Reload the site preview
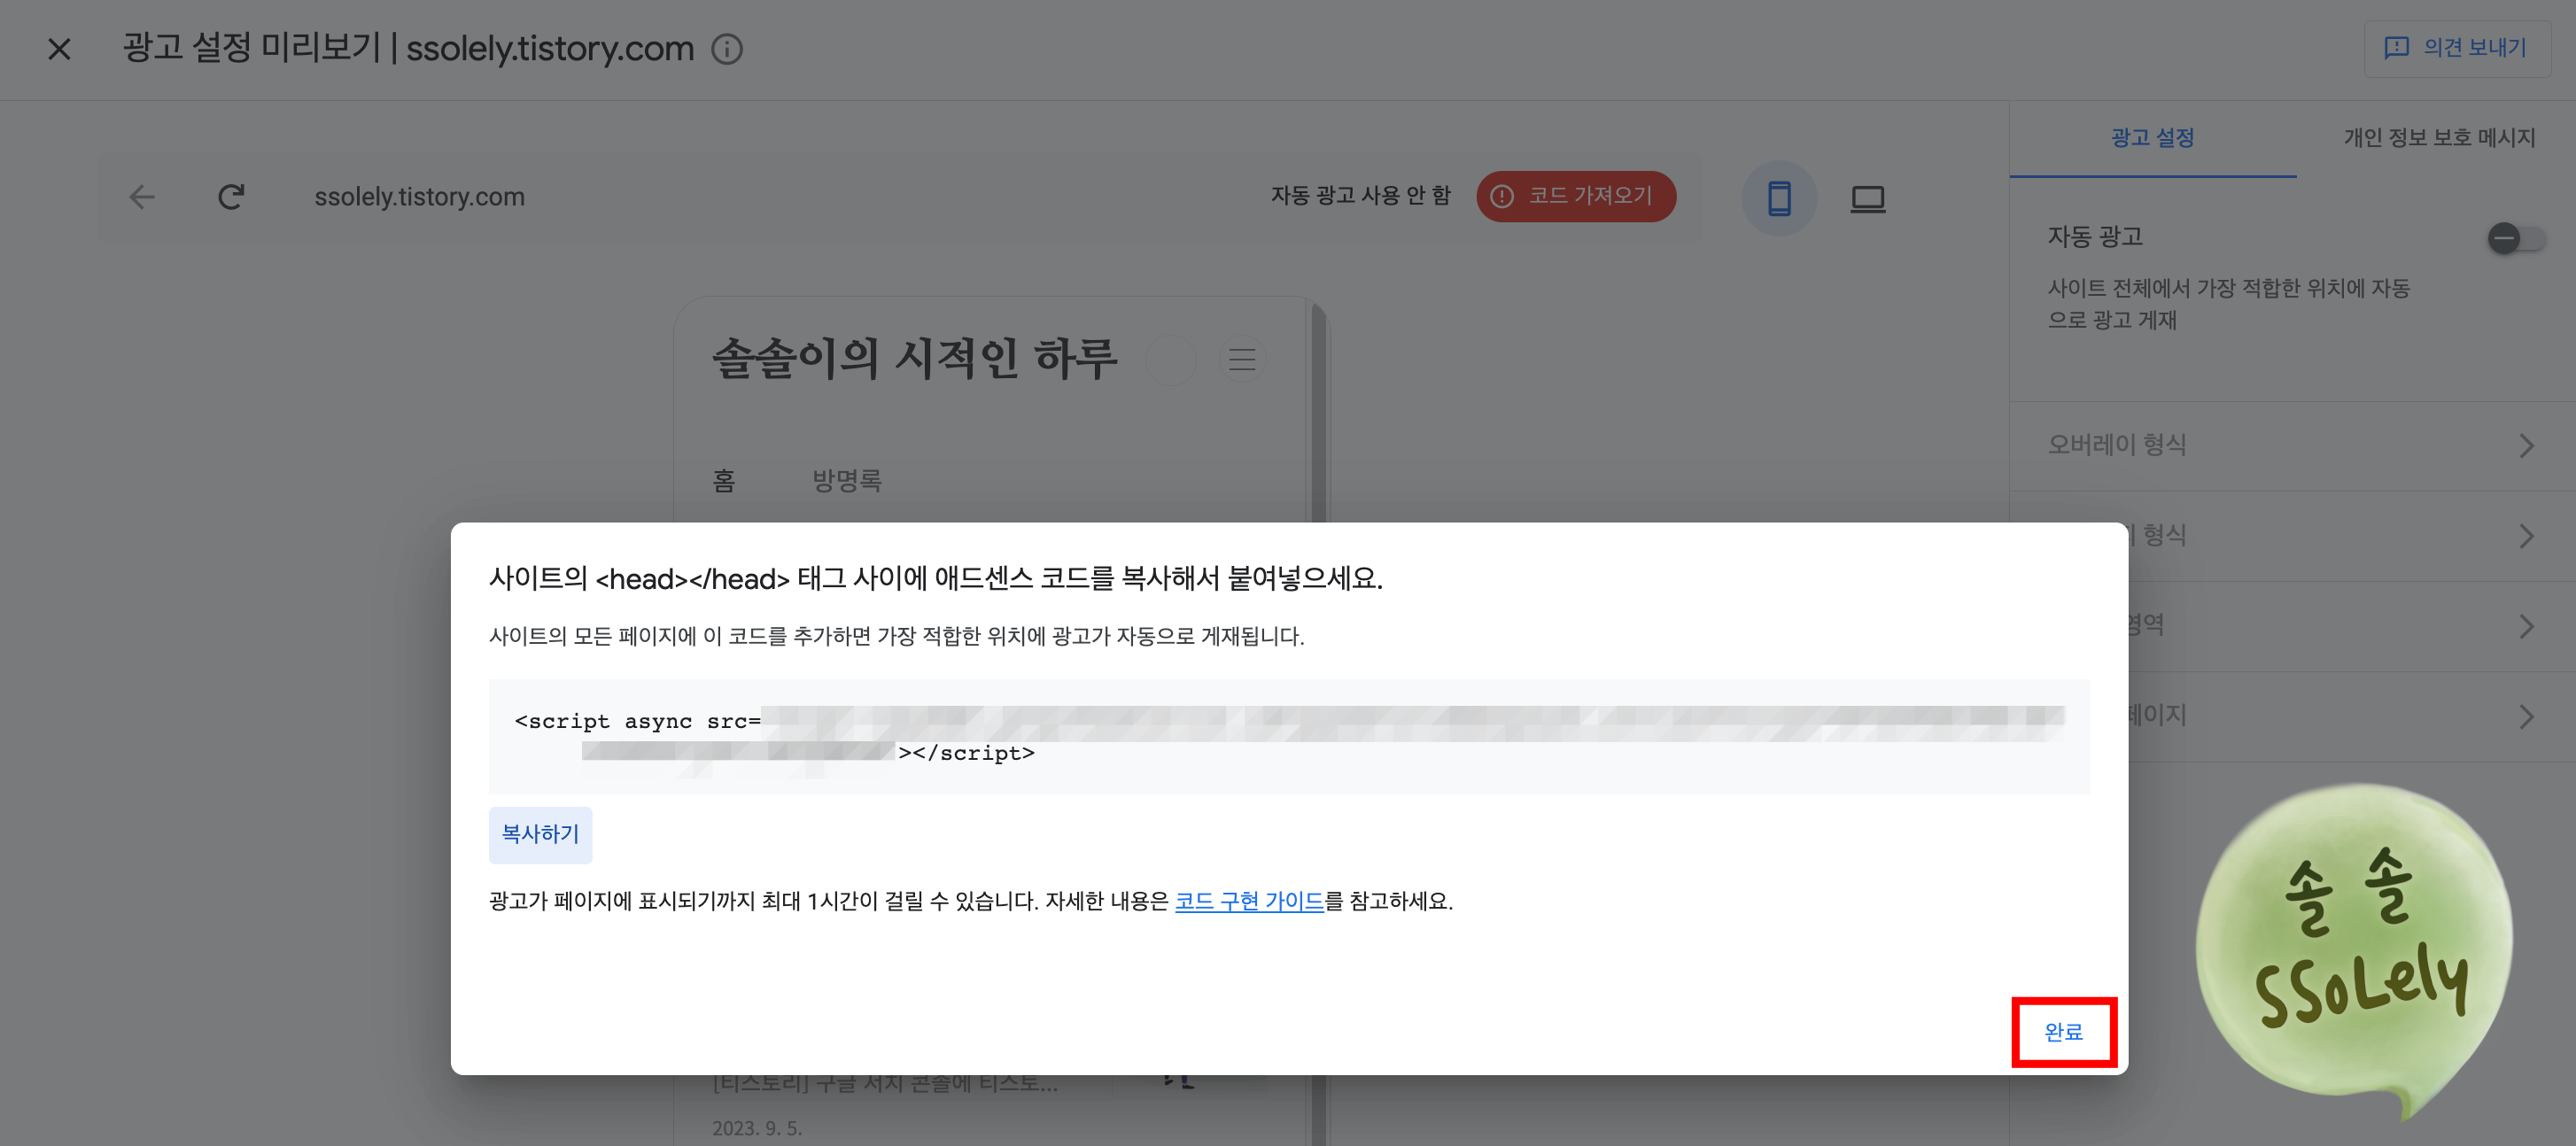Image resolution: width=2576 pixels, height=1146 pixels. (x=231, y=197)
